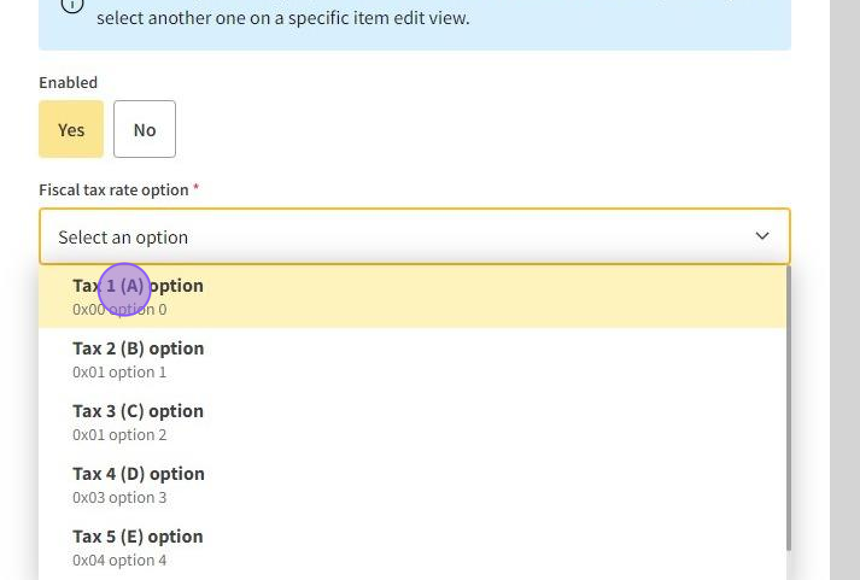
Task: Select Tax 5 (E) option
Action: coord(138,537)
